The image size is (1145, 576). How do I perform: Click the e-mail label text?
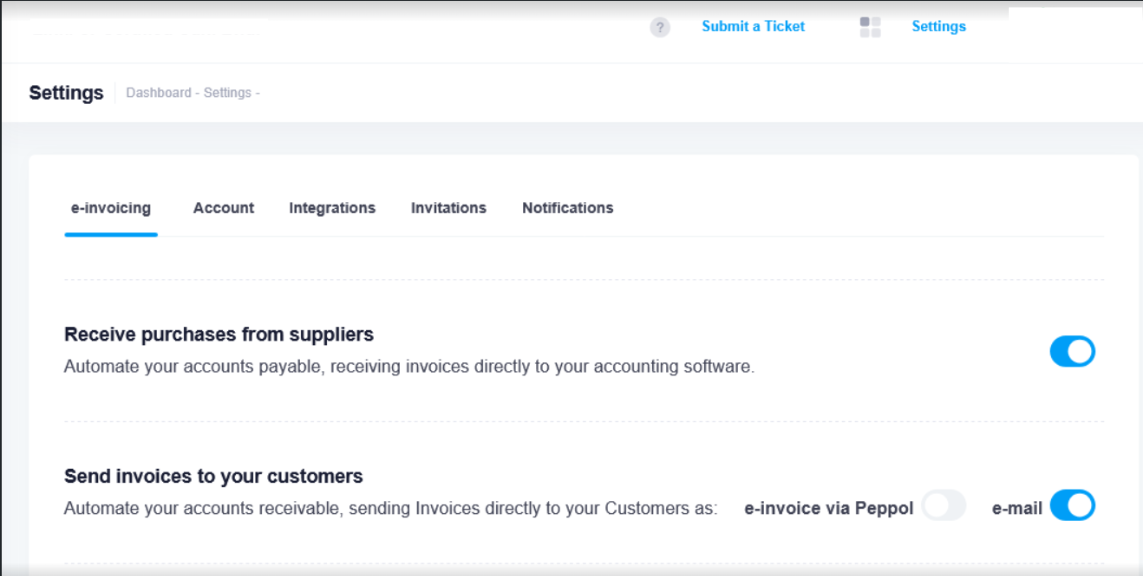point(1017,508)
